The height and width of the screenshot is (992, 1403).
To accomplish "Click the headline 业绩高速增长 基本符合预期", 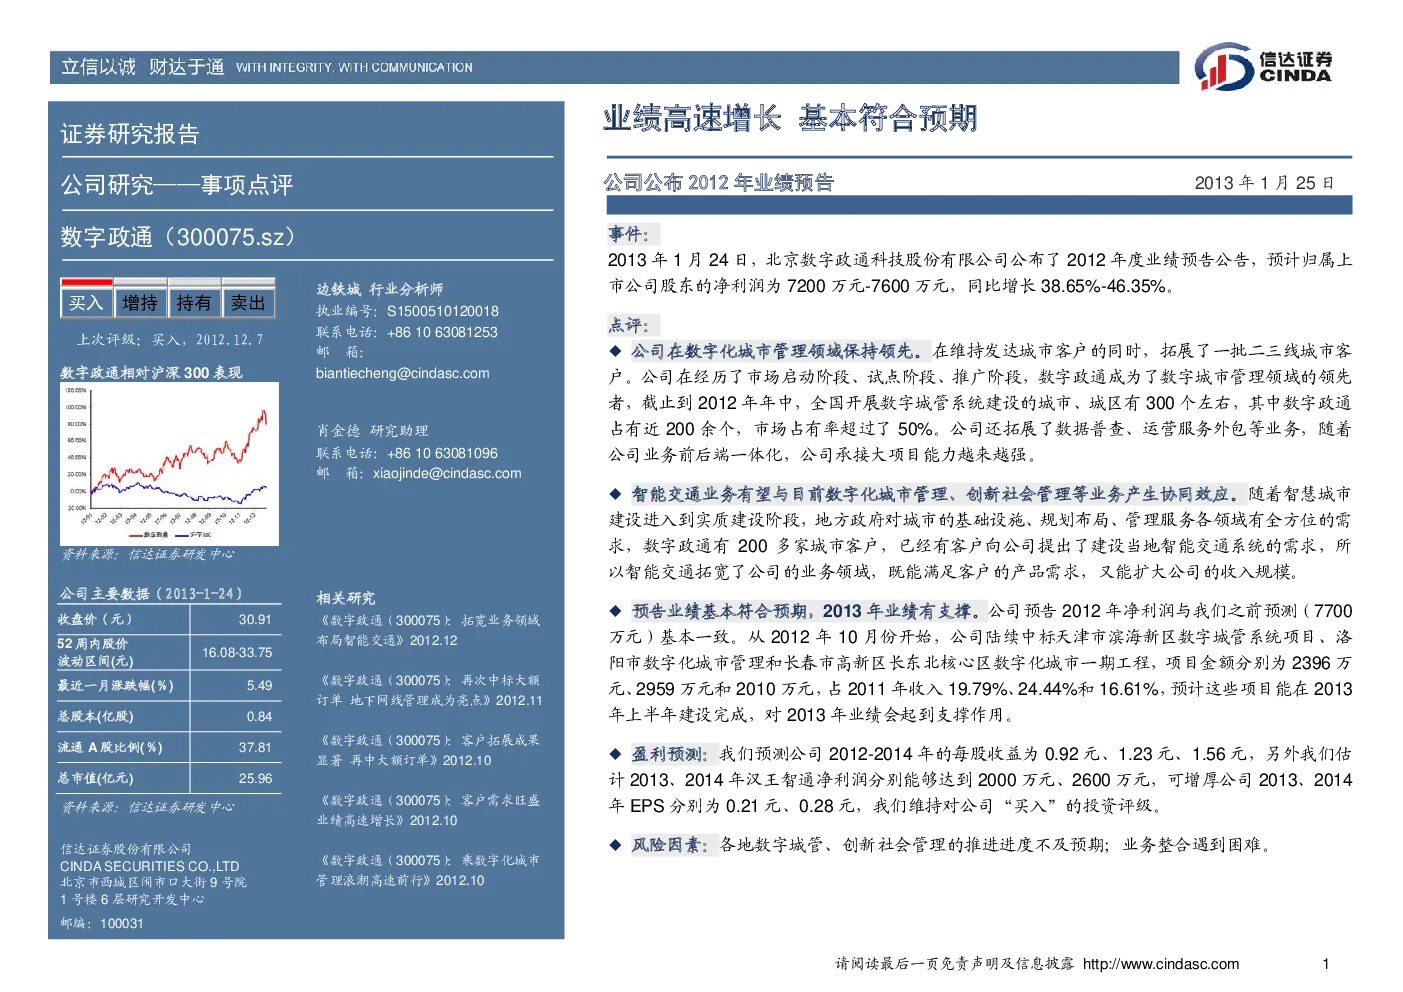I will [790, 119].
